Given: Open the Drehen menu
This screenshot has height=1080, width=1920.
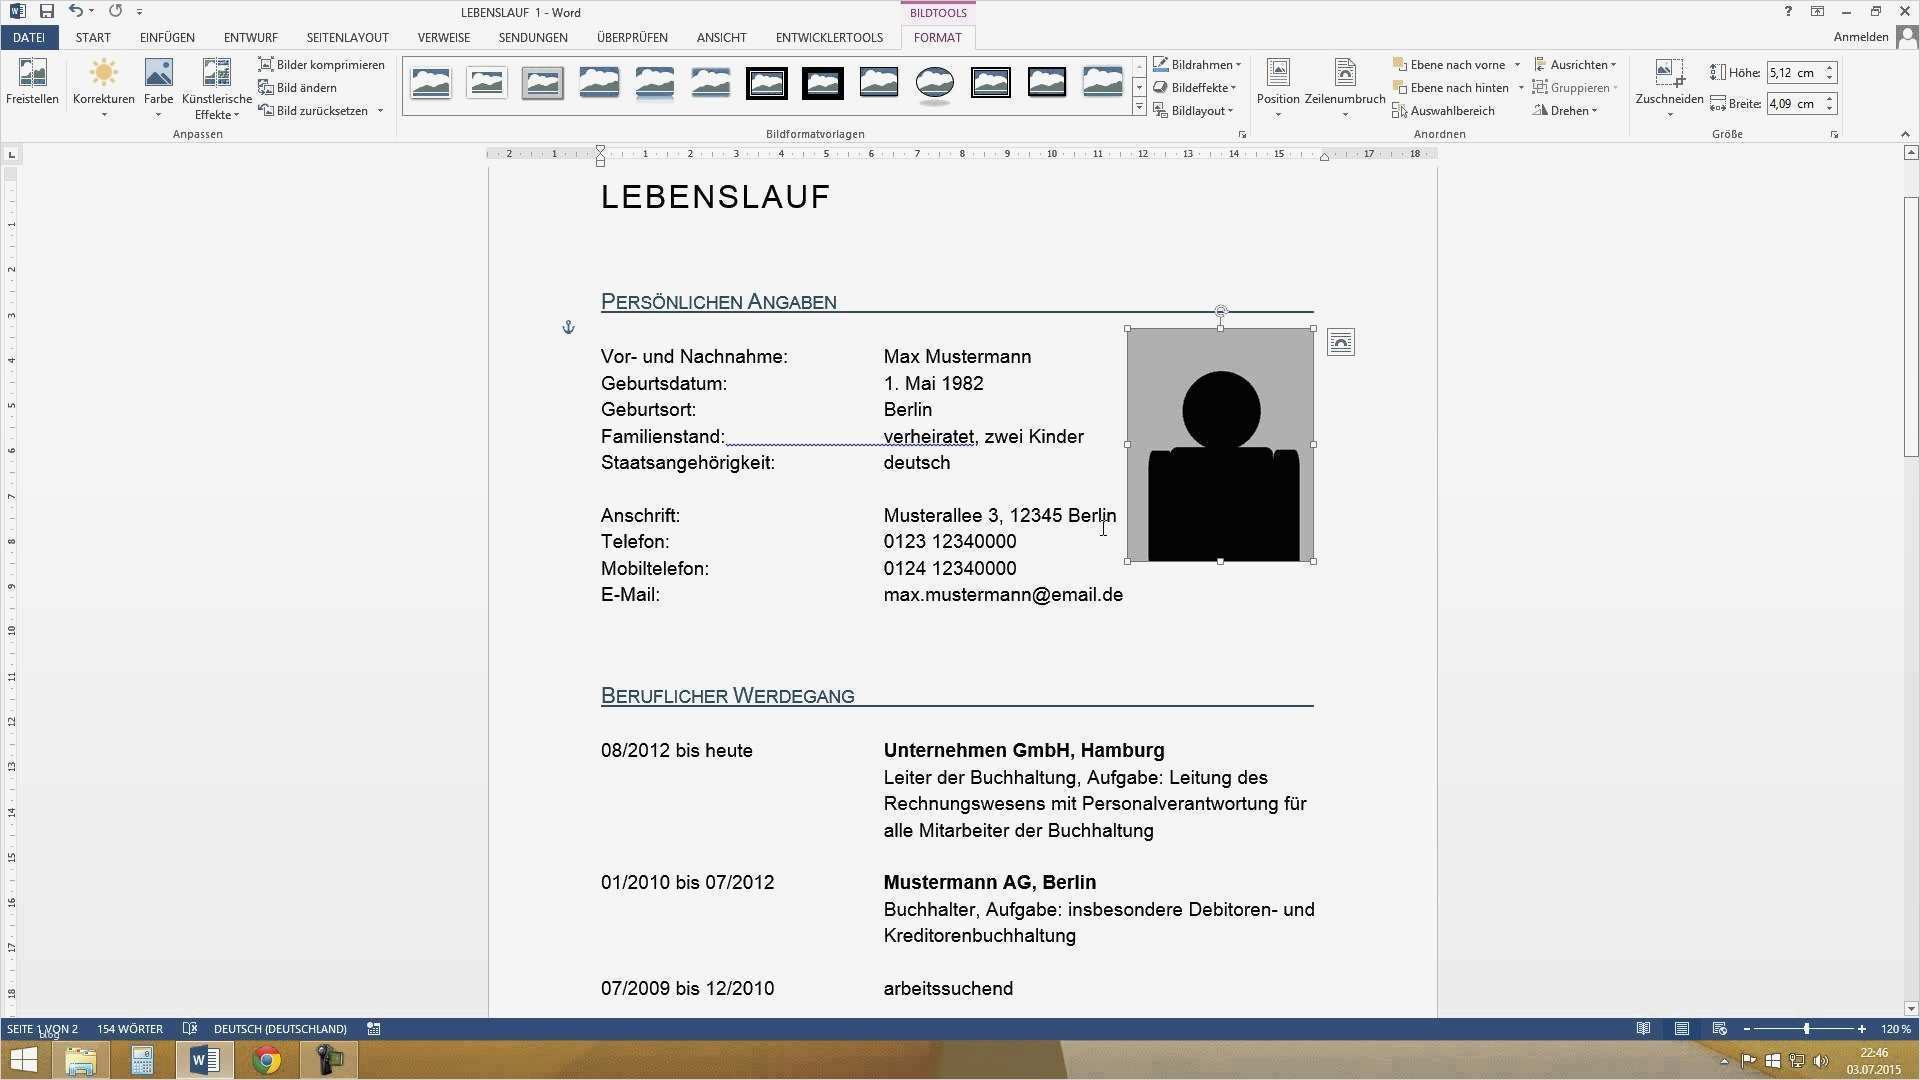Looking at the screenshot, I should [1564, 110].
